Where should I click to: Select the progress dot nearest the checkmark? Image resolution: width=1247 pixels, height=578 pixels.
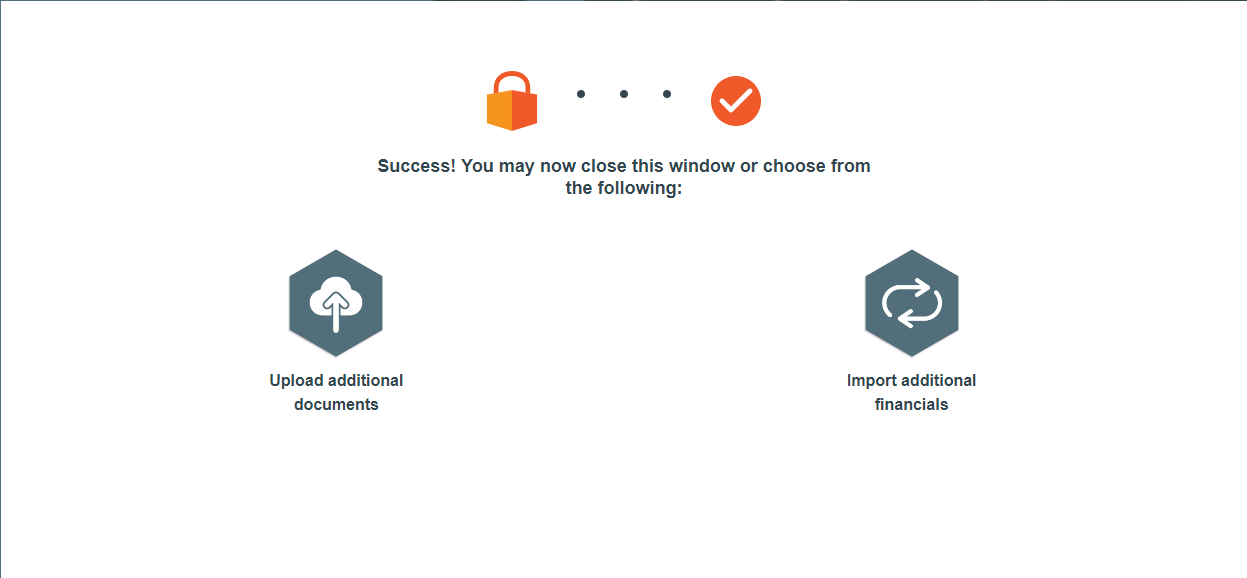[667, 94]
